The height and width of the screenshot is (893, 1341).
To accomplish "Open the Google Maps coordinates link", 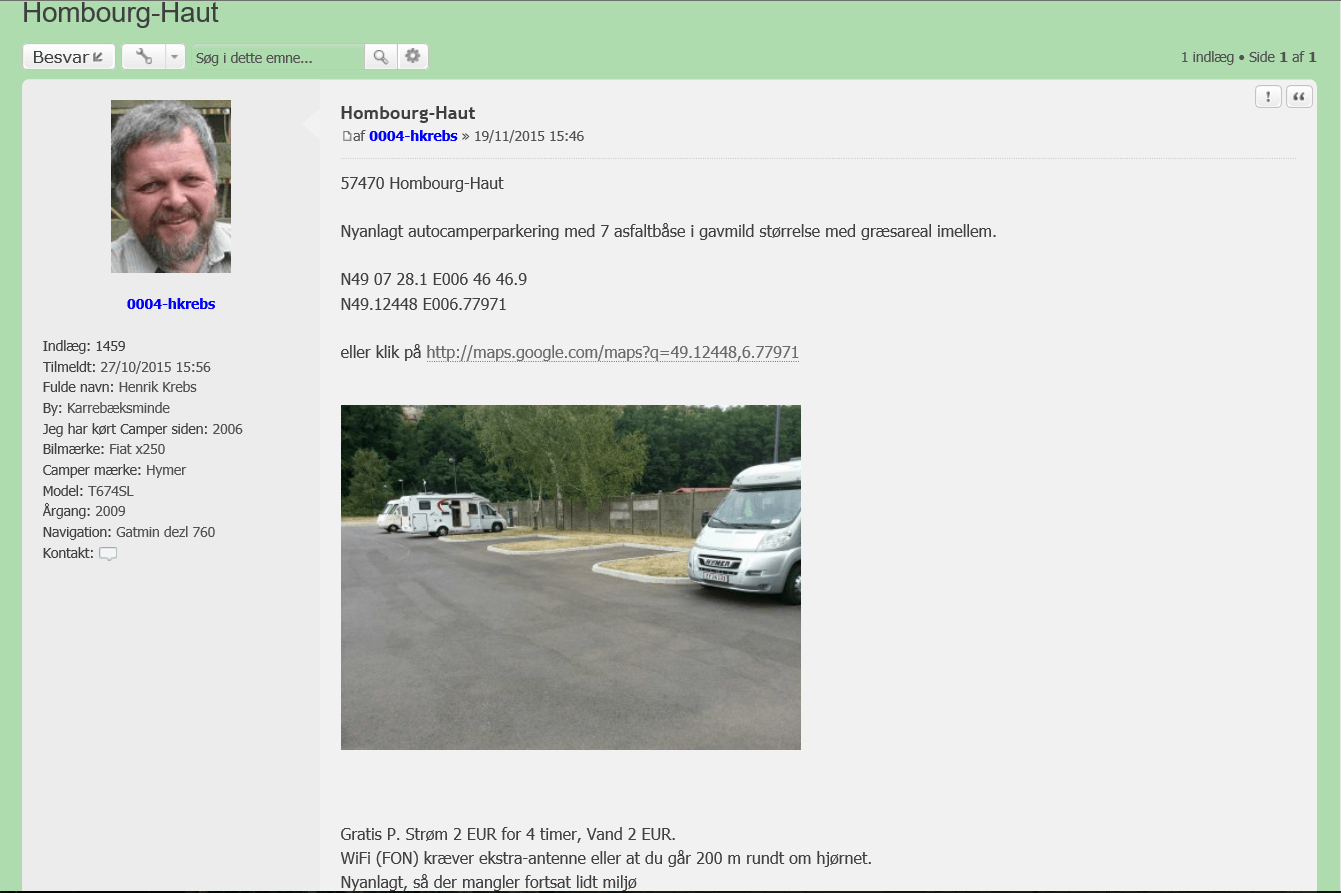I will pos(612,352).
